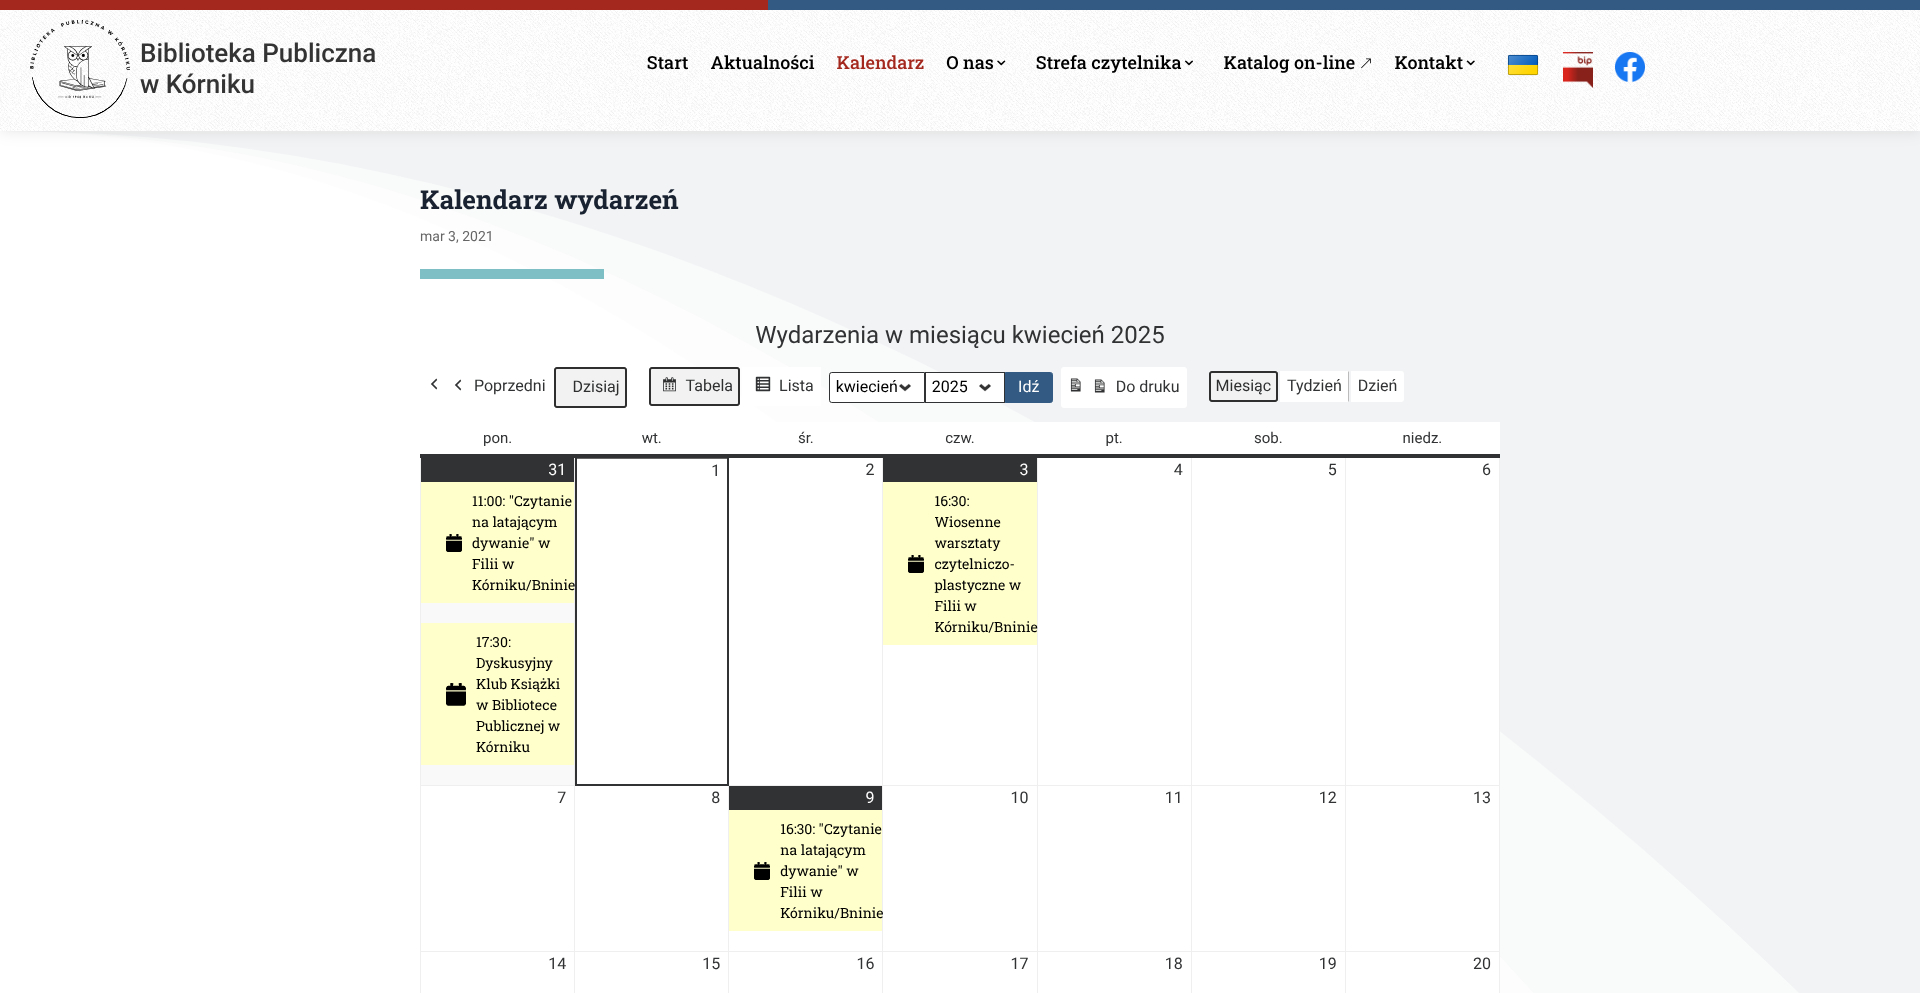The image size is (1920, 993).
Task: Switch to Lista view
Action: pyautogui.click(x=785, y=386)
